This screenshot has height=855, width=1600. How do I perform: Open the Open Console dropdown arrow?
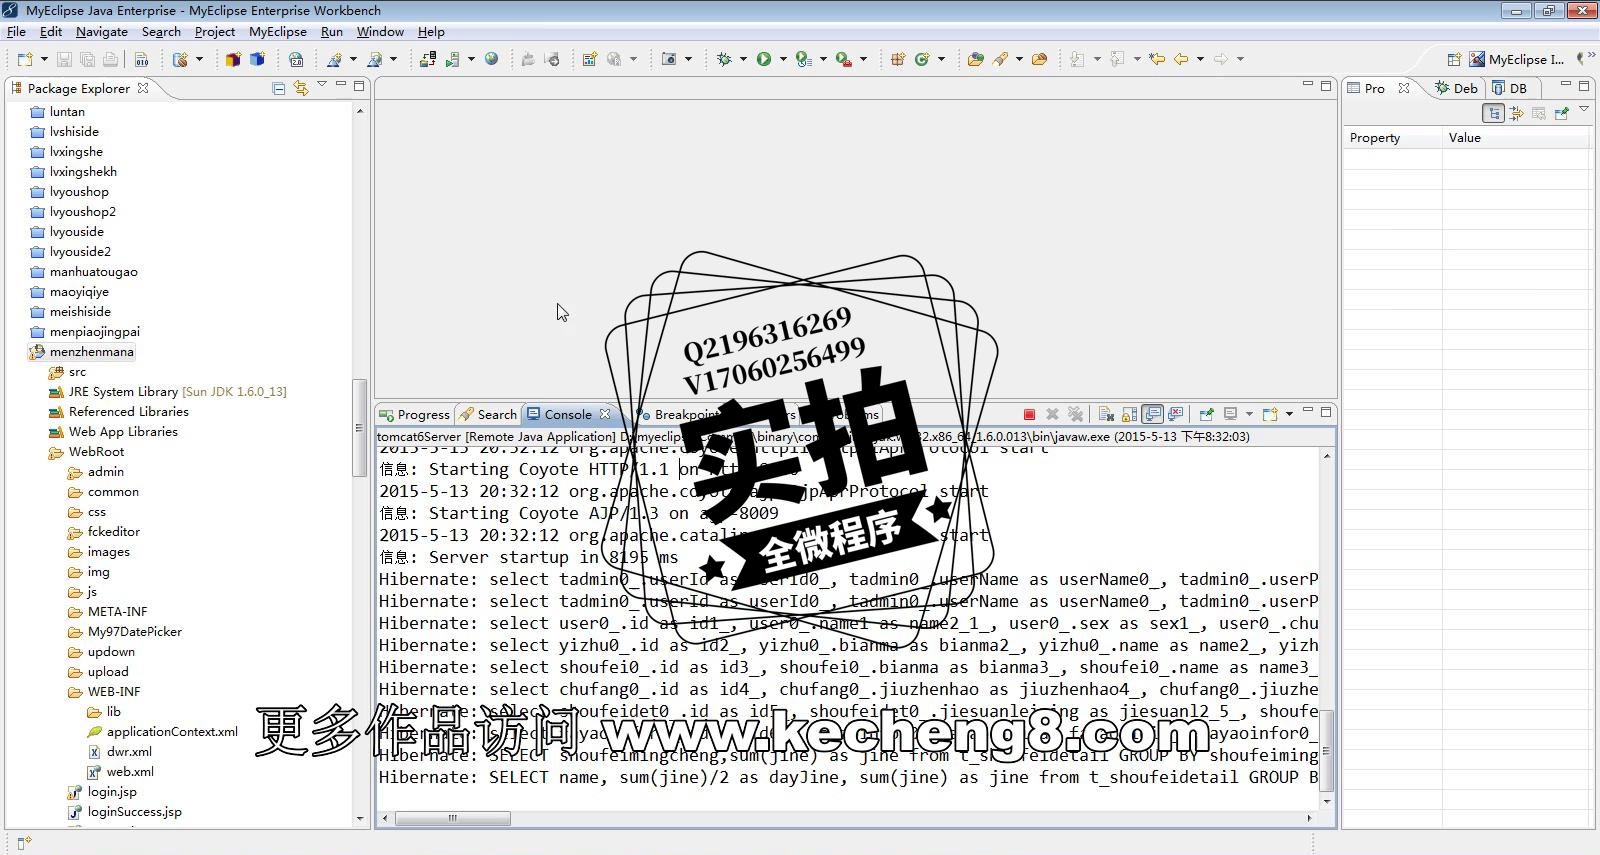[1289, 414]
